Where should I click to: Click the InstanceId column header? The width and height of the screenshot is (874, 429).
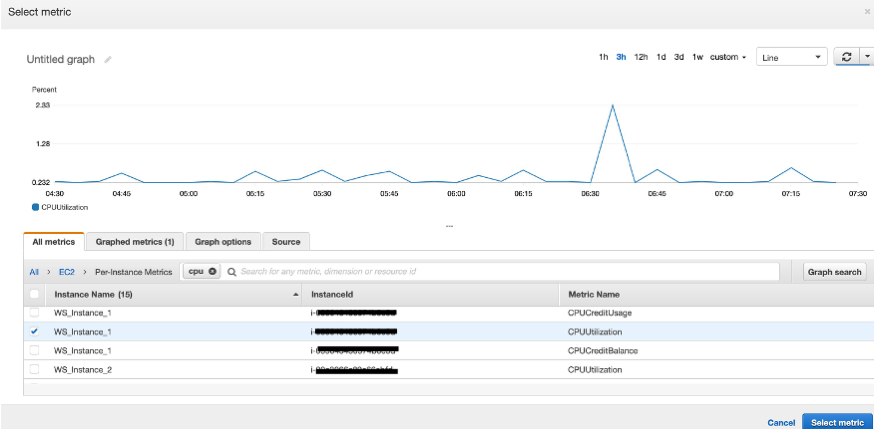click(332, 294)
